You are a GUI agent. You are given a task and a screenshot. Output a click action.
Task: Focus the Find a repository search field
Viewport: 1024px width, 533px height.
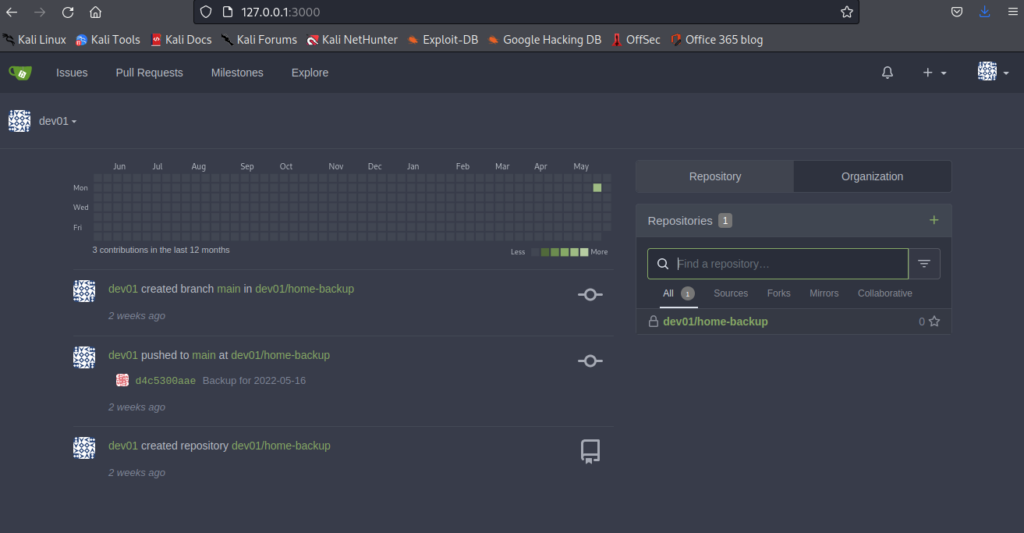pos(778,264)
